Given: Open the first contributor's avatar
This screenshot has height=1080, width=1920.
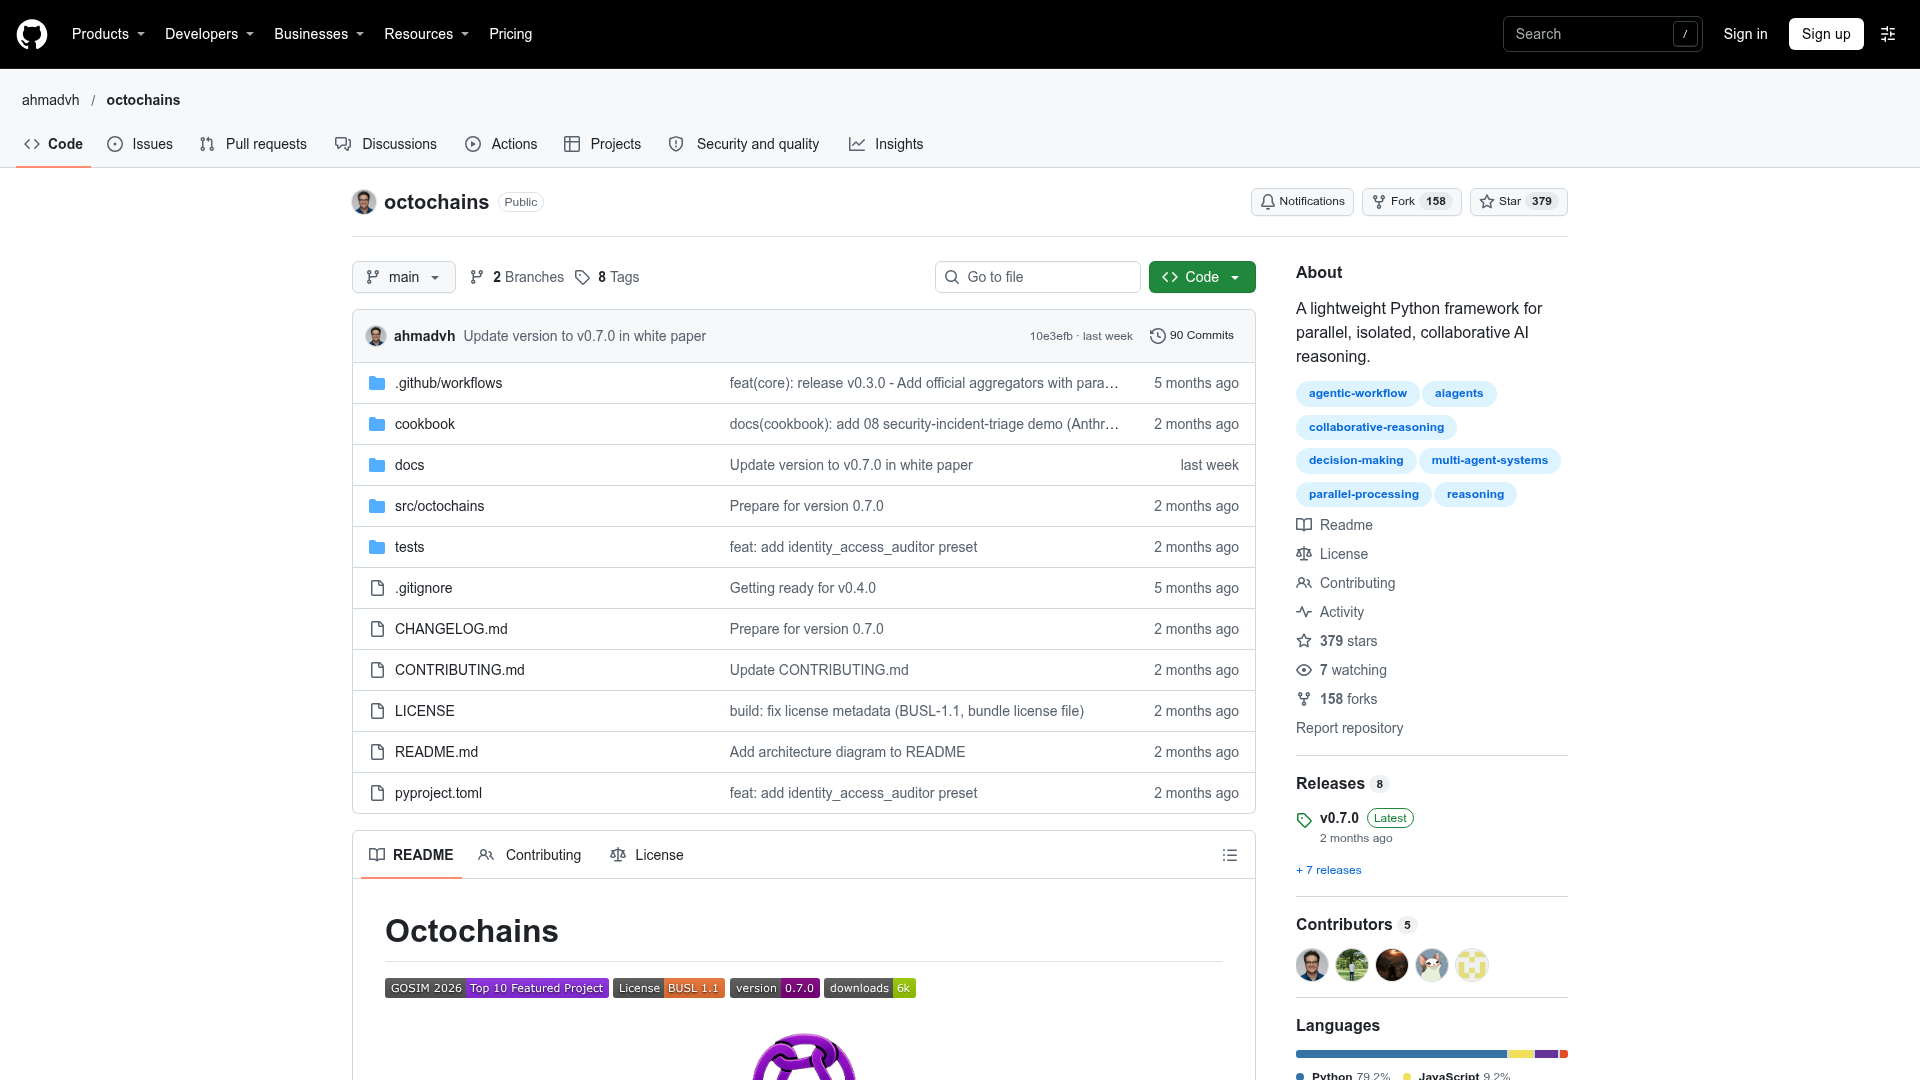Looking at the screenshot, I should tap(1312, 965).
